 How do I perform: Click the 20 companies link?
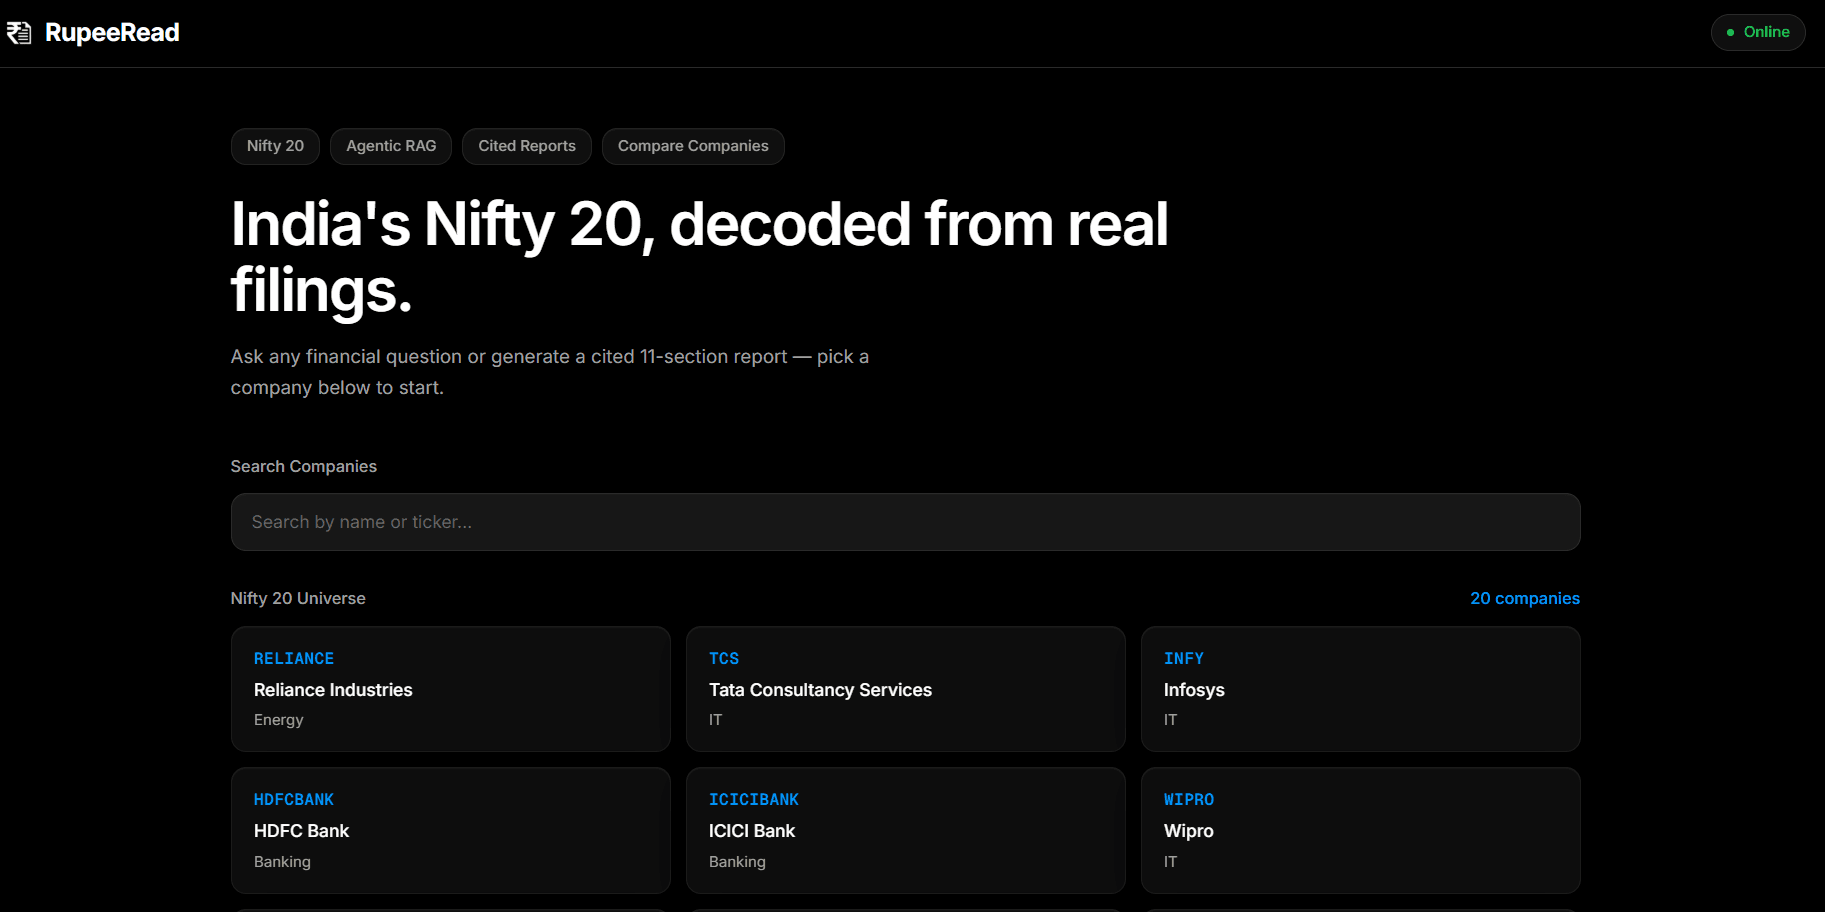(x=1524, y=598)
